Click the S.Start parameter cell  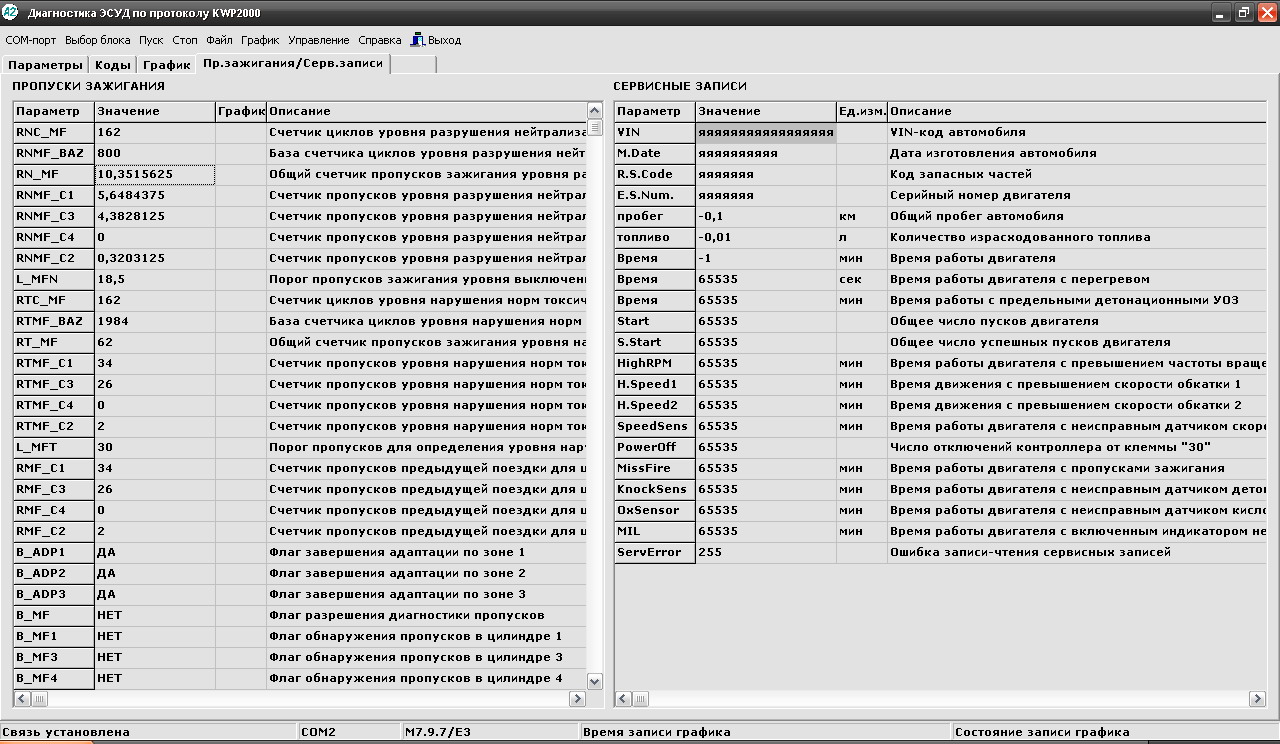click(655, 342)
